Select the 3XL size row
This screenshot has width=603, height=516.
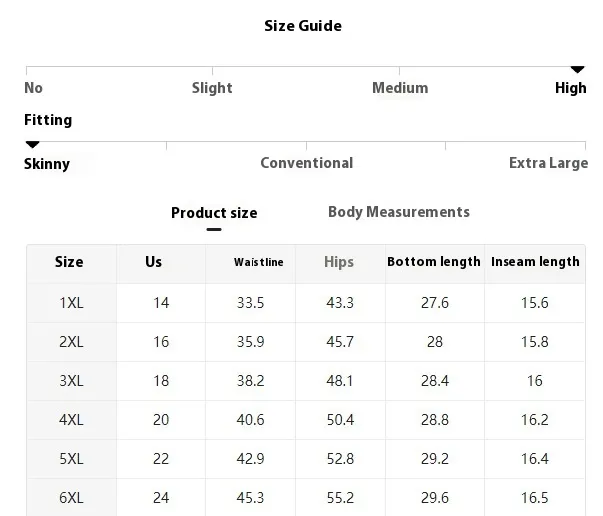click(x=71, y=381)
